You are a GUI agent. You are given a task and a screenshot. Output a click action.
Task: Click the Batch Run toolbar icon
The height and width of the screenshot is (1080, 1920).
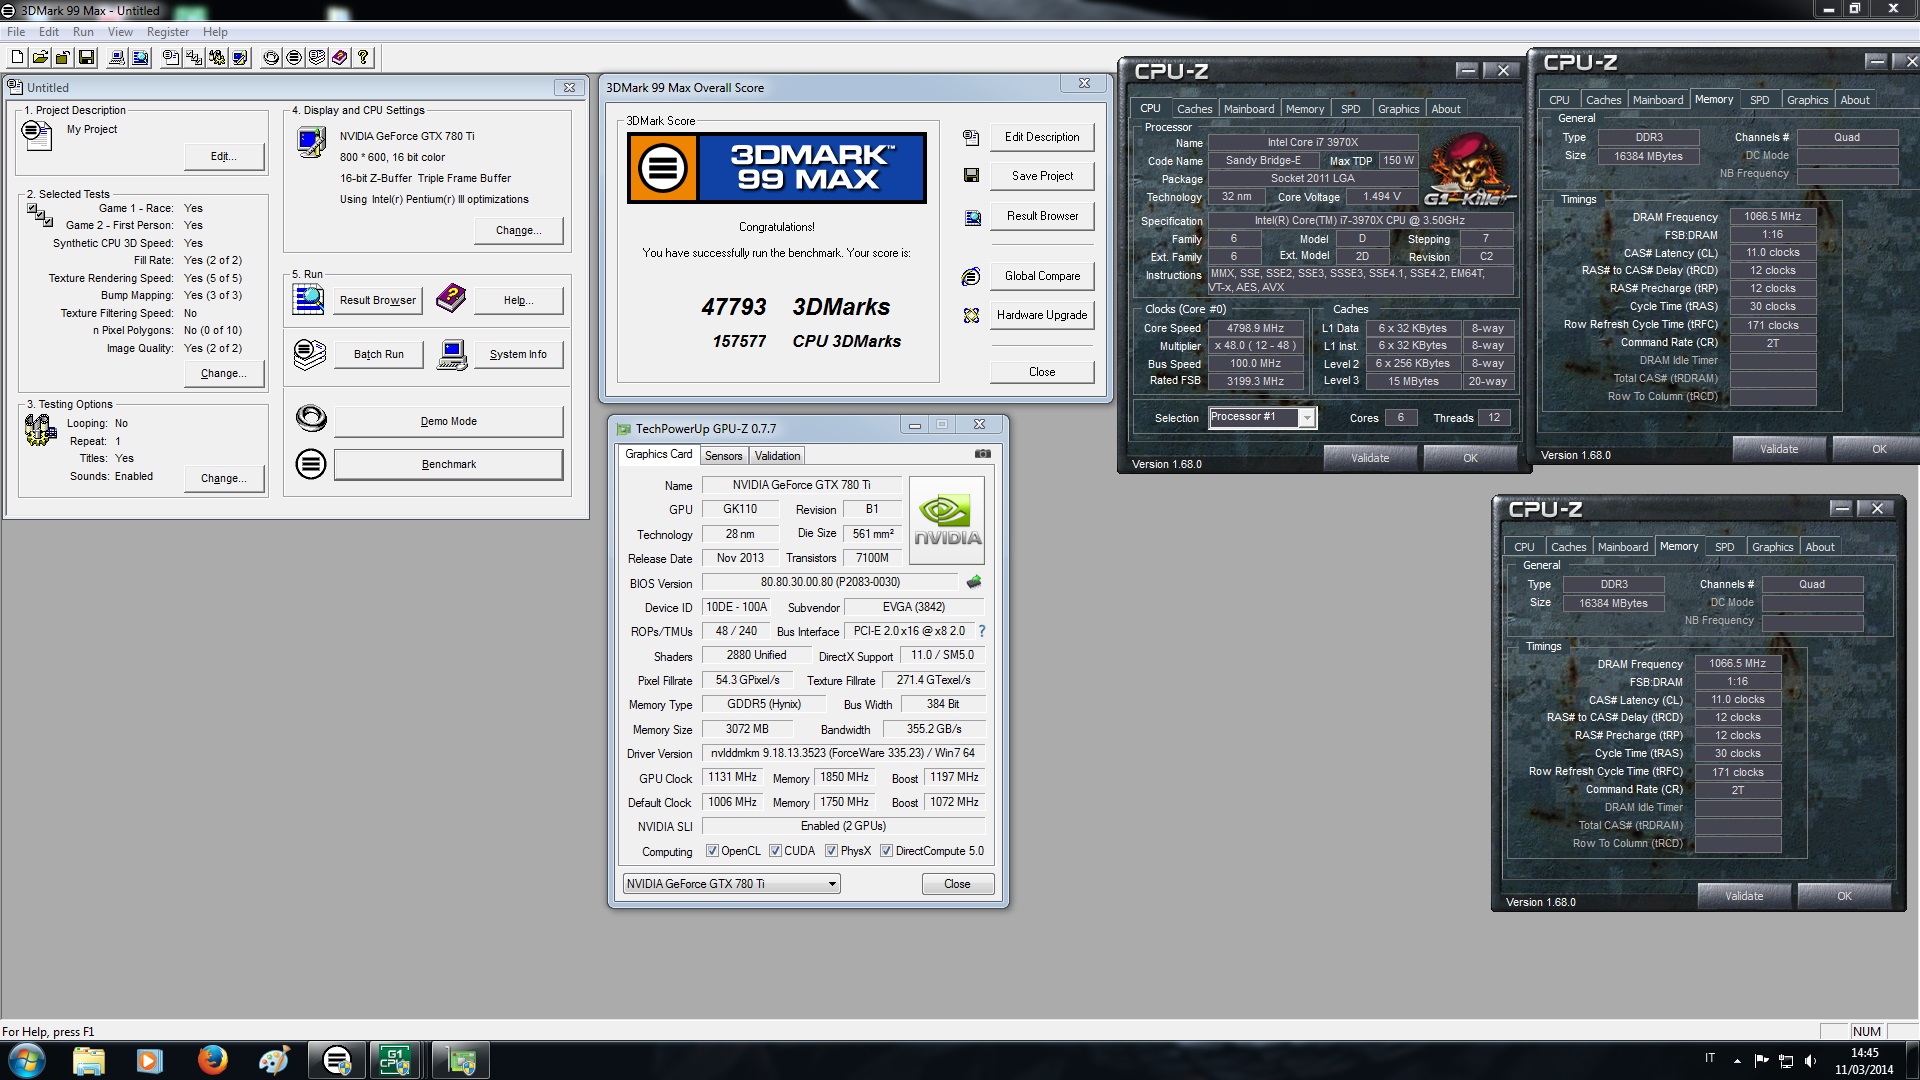(x=316, y=57)
